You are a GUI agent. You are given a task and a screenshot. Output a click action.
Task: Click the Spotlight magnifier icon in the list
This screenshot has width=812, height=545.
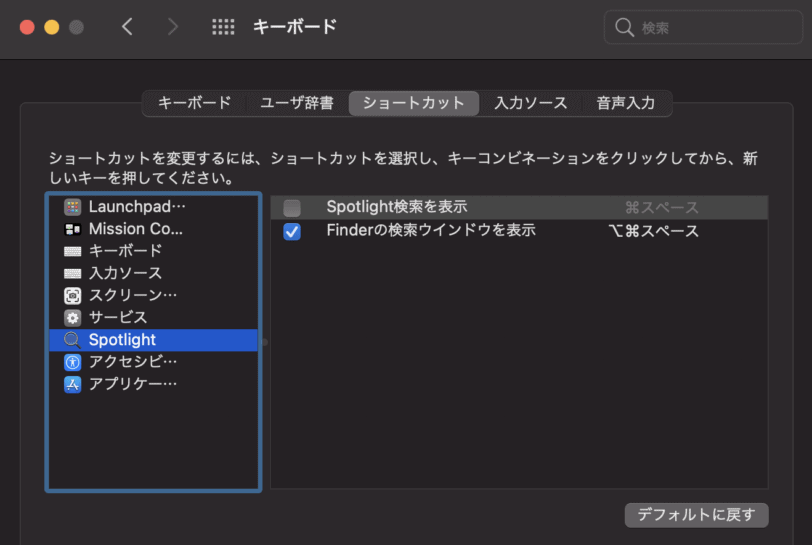point(72,340)
